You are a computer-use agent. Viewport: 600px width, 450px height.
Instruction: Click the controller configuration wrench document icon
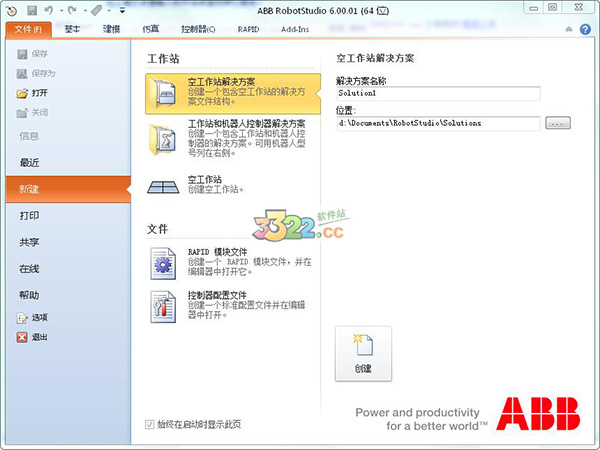click(163, 307)
